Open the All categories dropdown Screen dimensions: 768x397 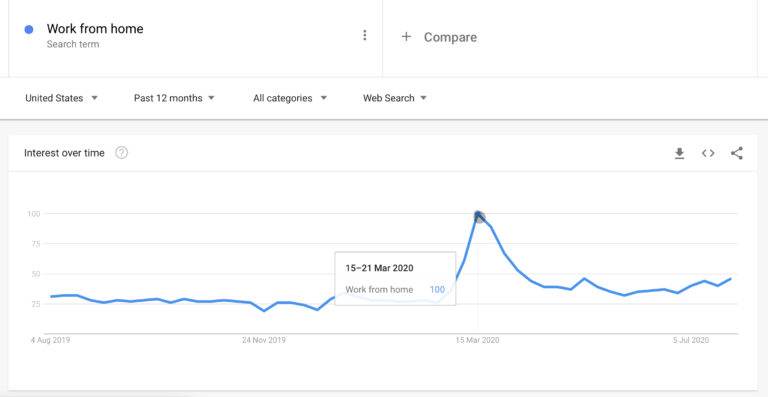290,98
